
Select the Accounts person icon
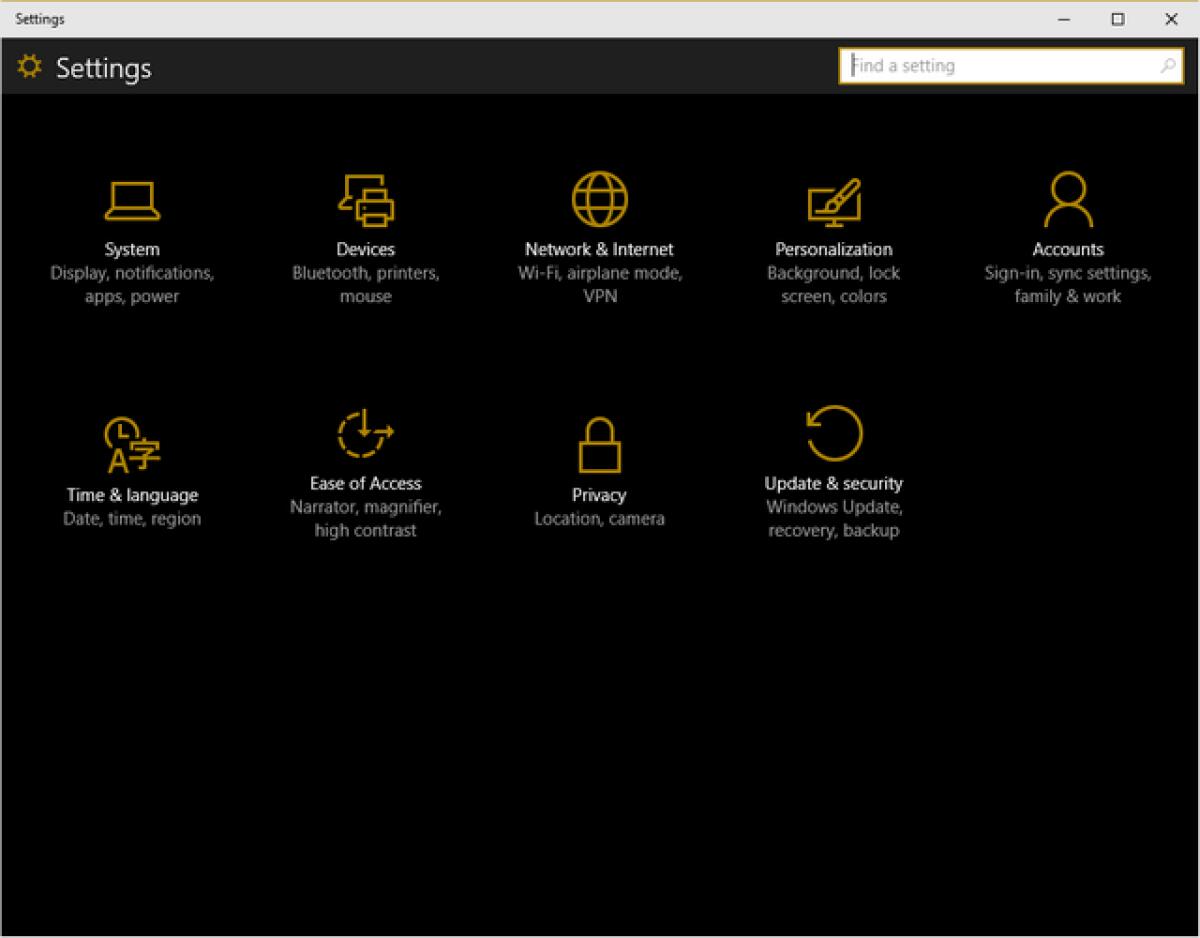(x=1068, y=198)
